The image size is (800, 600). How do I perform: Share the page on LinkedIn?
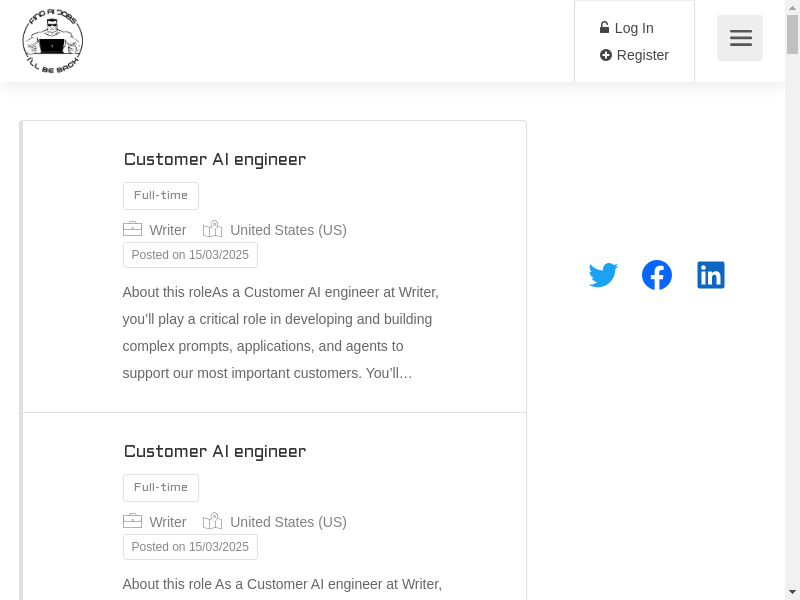[x=711, y=275]
